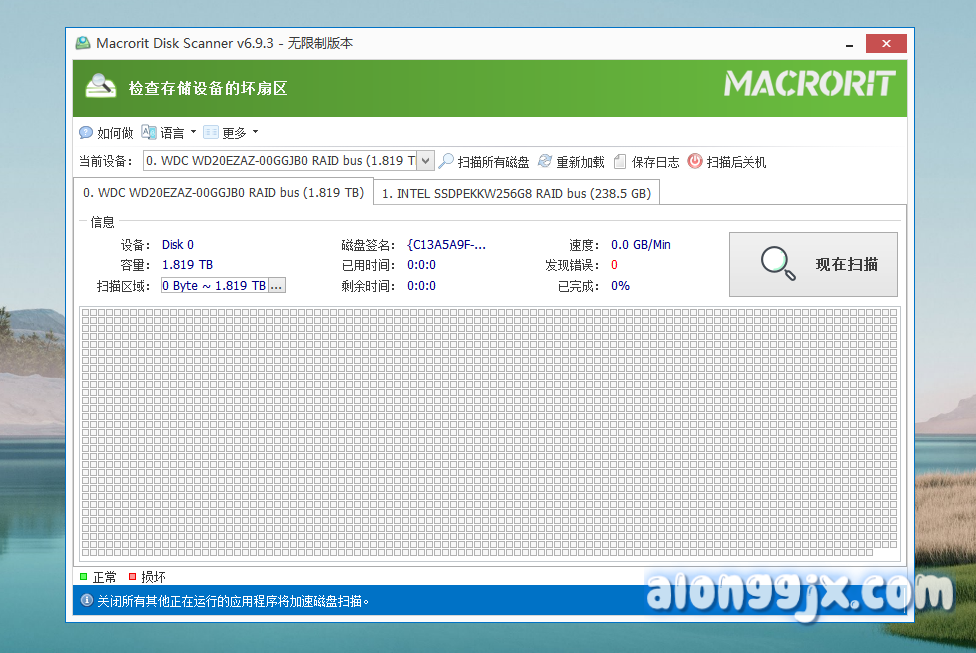
Task: Click the red 损坏 legend square
Action: click(132, 577)
